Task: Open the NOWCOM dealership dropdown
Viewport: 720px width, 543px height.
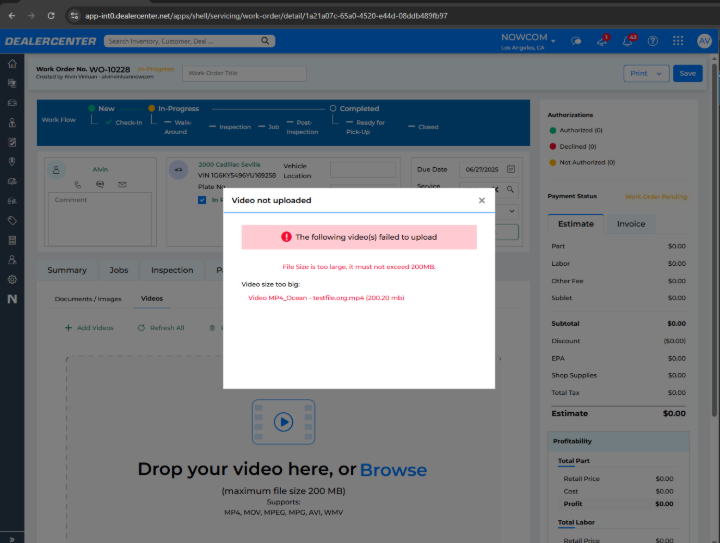Action: [x=528, y=41]
